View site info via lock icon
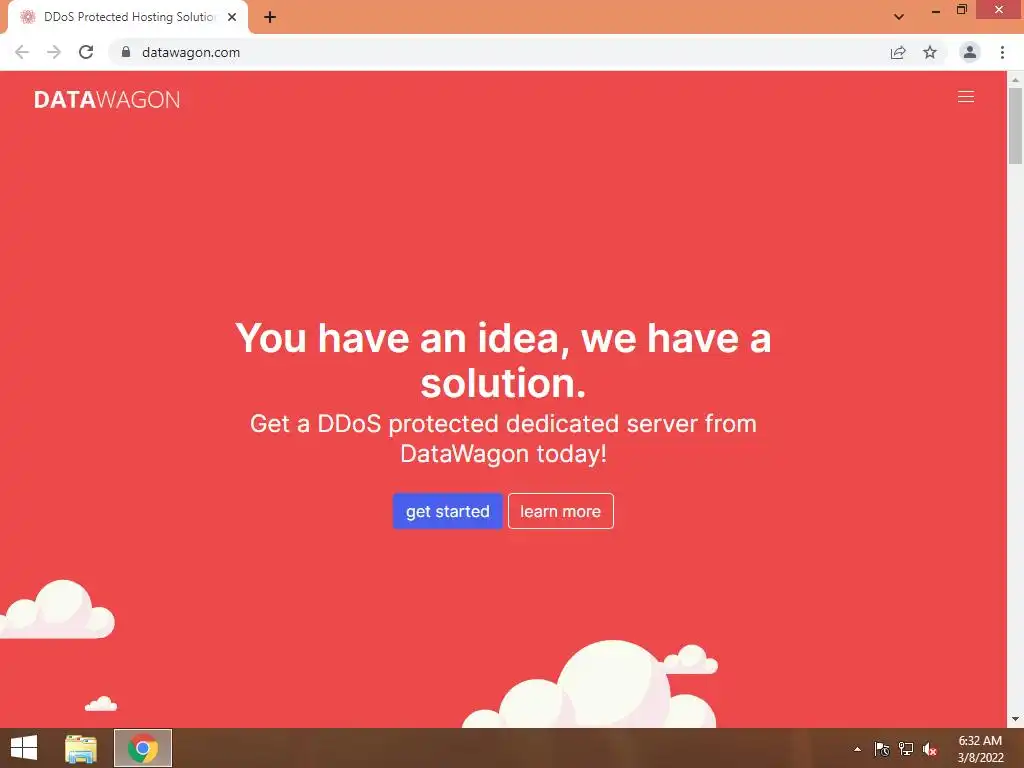Screen dimensions: 1024x768 (126, 52)
